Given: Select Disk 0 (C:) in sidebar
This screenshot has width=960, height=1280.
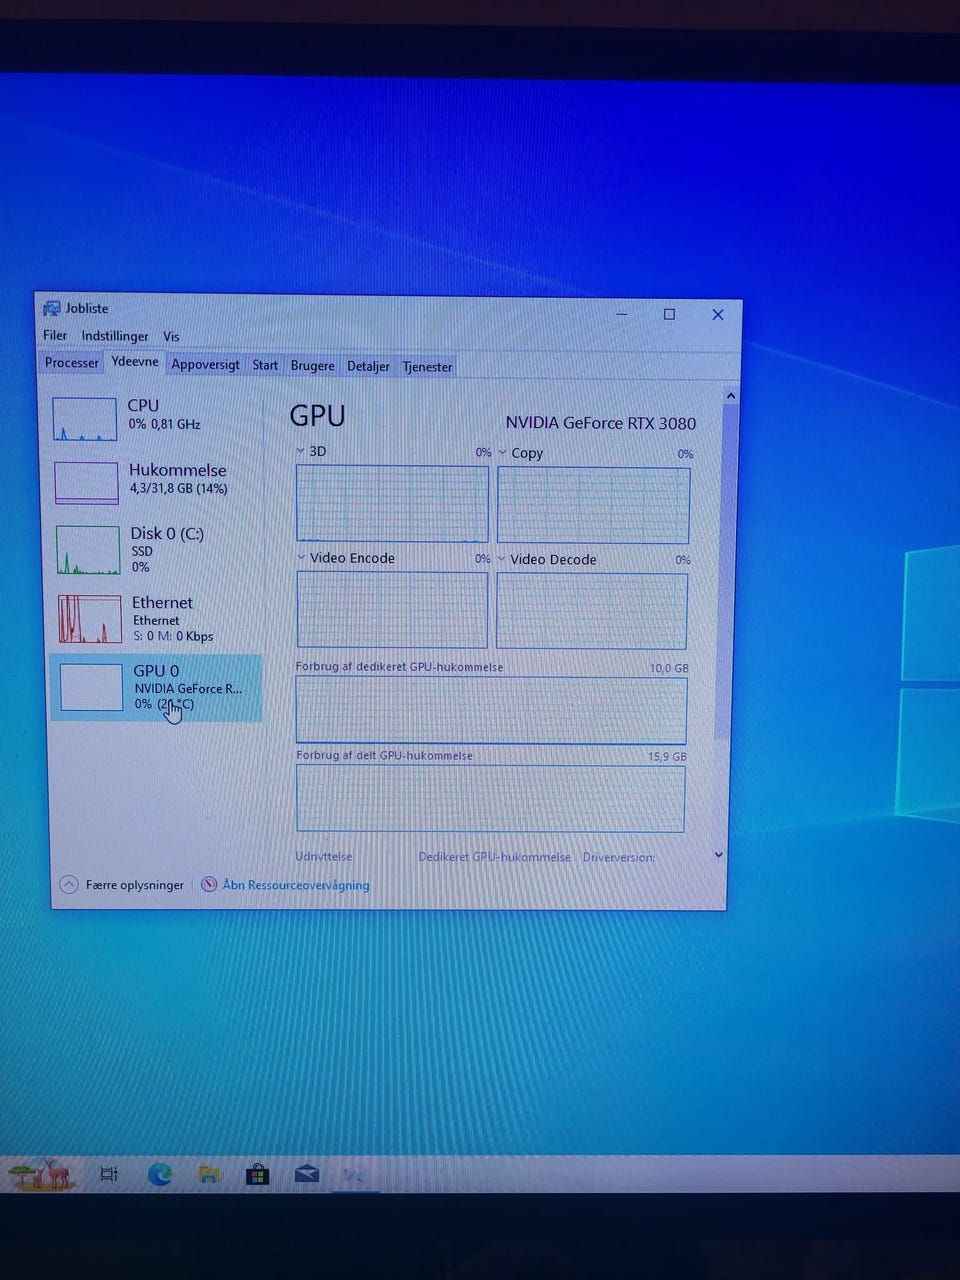Looking at the screenshot, I should click(x=156, y=549).
